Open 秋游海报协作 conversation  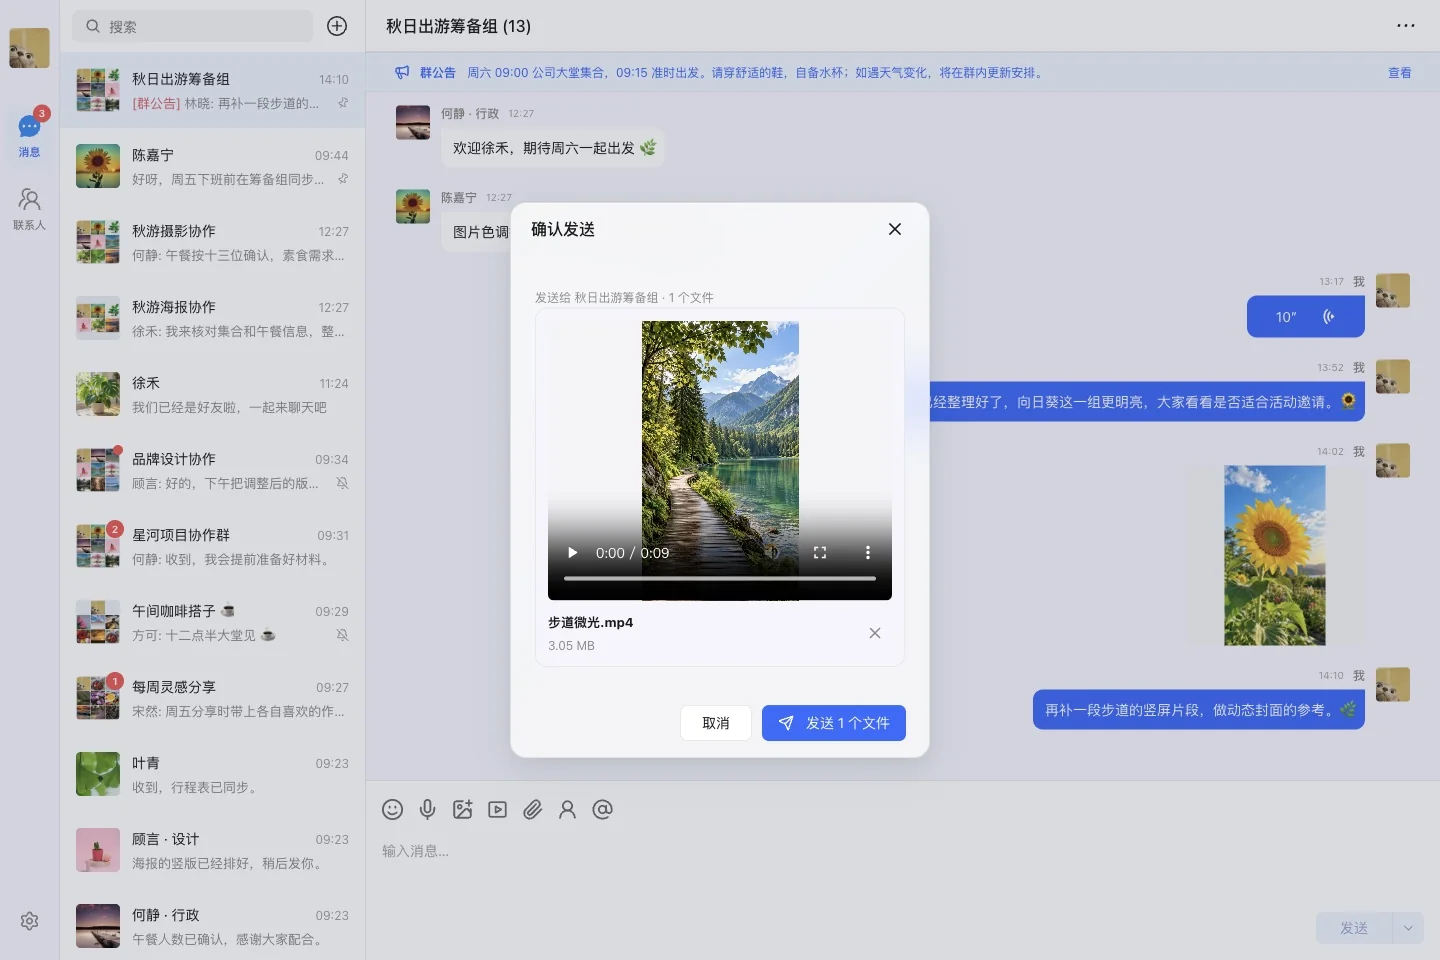[x=212, y=318]
